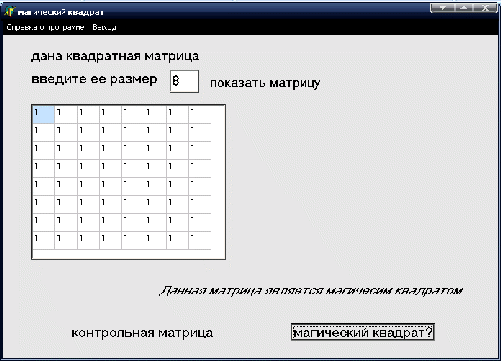Select the matrix cell in row two, column two

click(66, 133)
